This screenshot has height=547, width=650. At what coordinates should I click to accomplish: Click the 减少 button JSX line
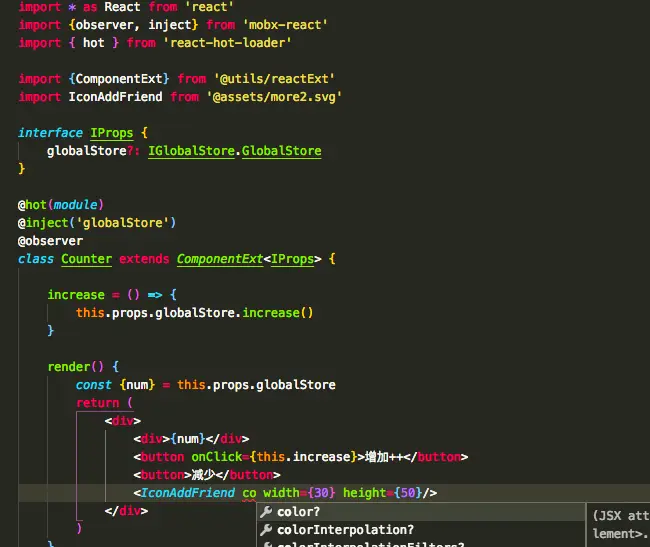click(x=207, y=474)
